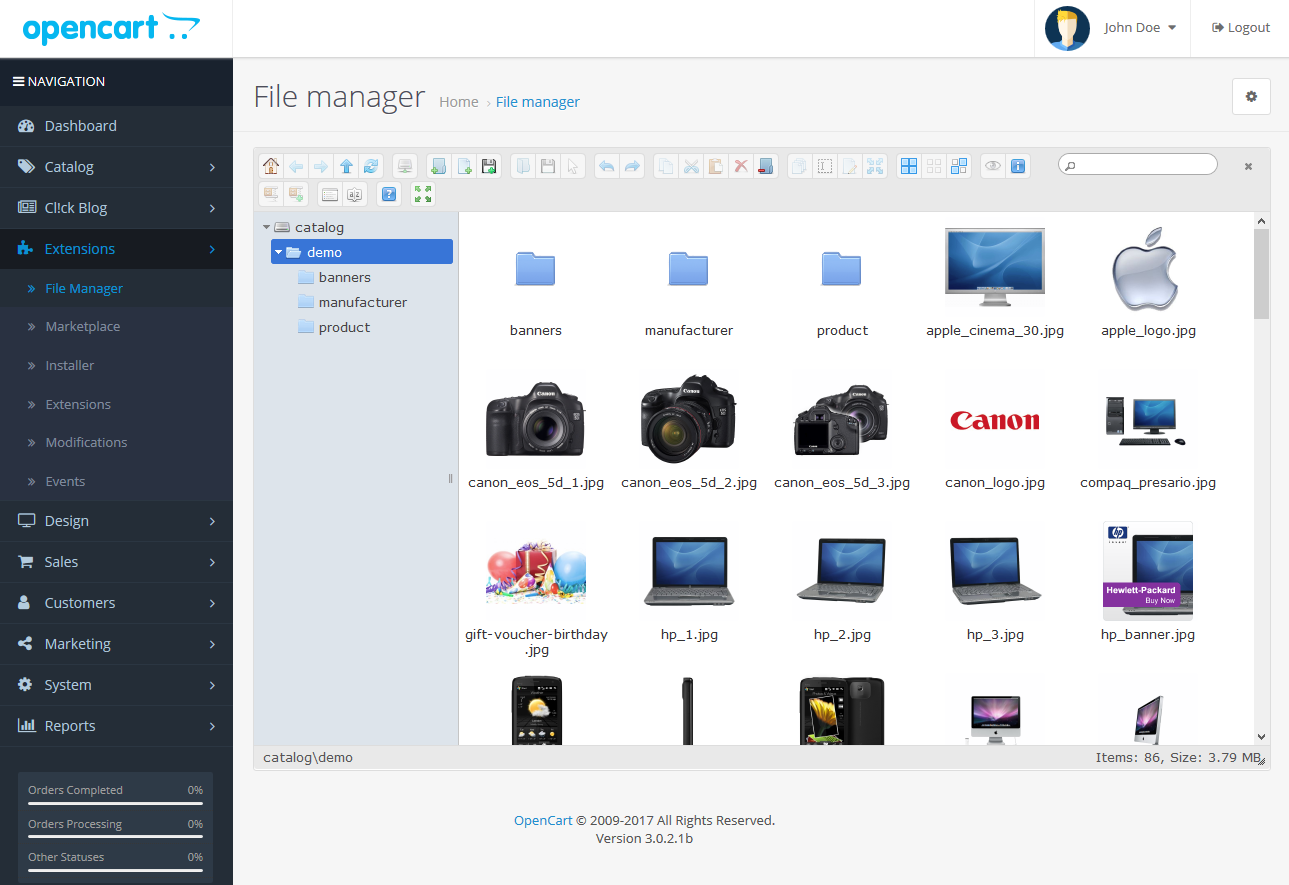
Task: Expand the Marketing sidebar menu
Action: pos(116,644)
